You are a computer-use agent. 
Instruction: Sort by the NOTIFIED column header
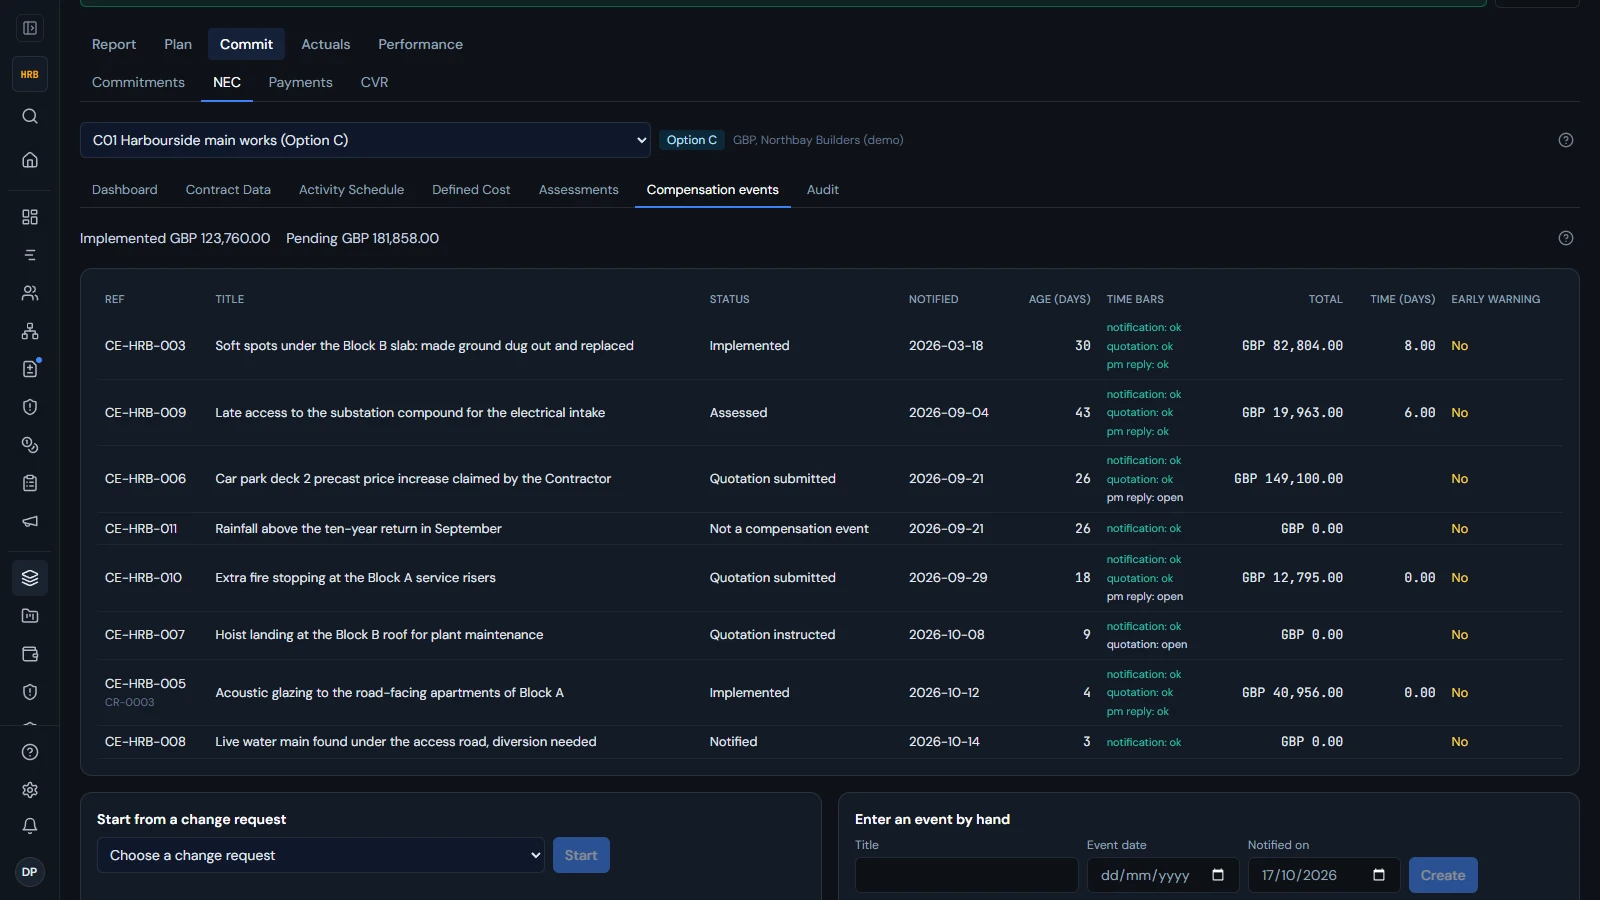933,299
